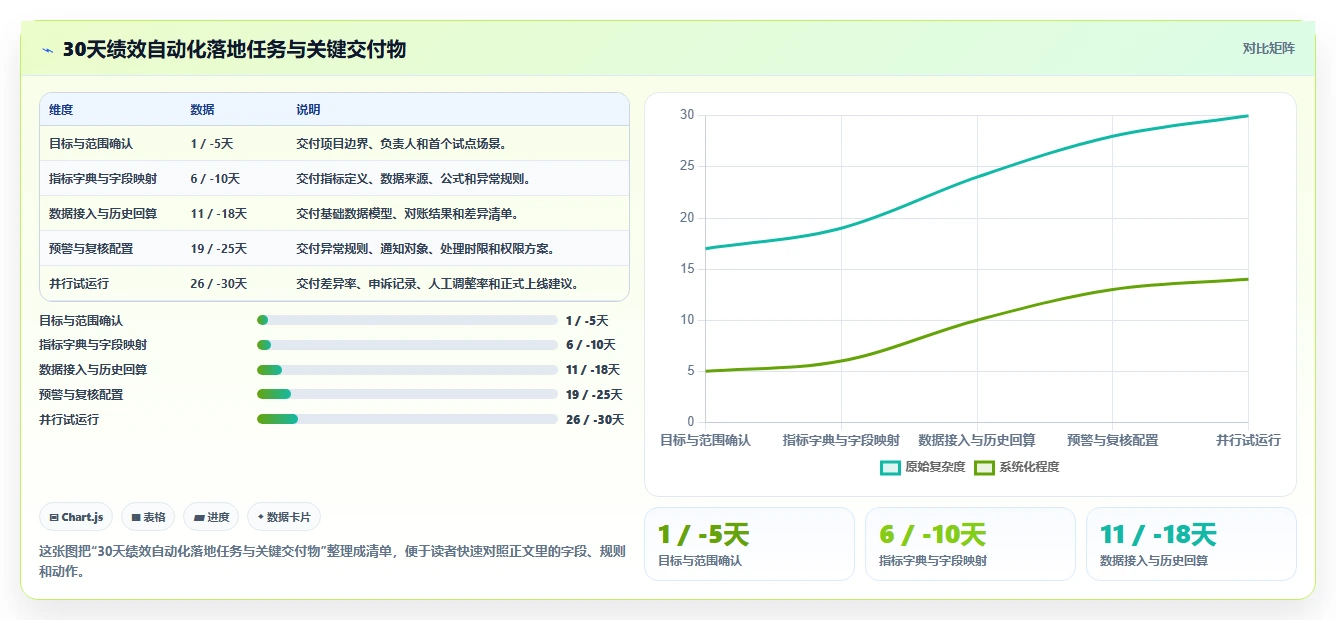Click table cell 11 / -18天
1336x620 pixels.
(x=218, y=214)
